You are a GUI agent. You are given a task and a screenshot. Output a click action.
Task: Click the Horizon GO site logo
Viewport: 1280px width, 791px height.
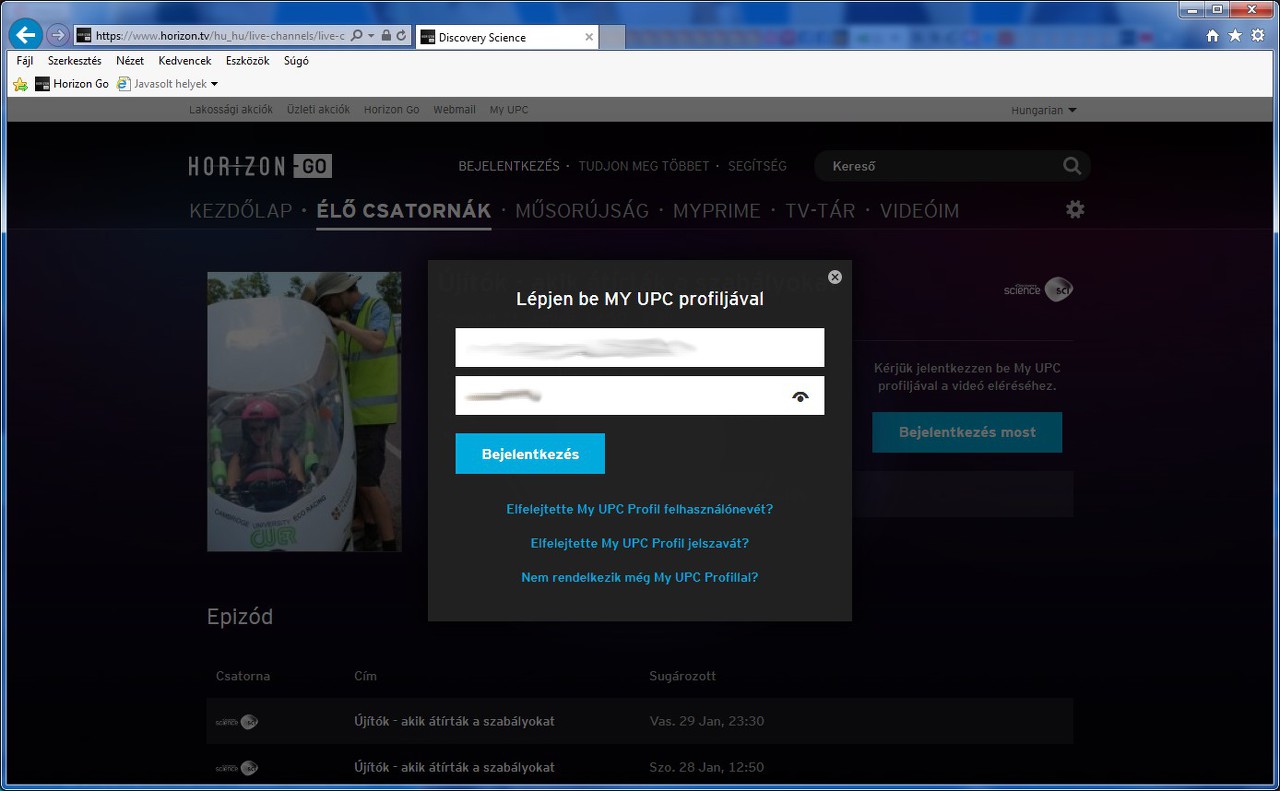[x=260, y=166]
